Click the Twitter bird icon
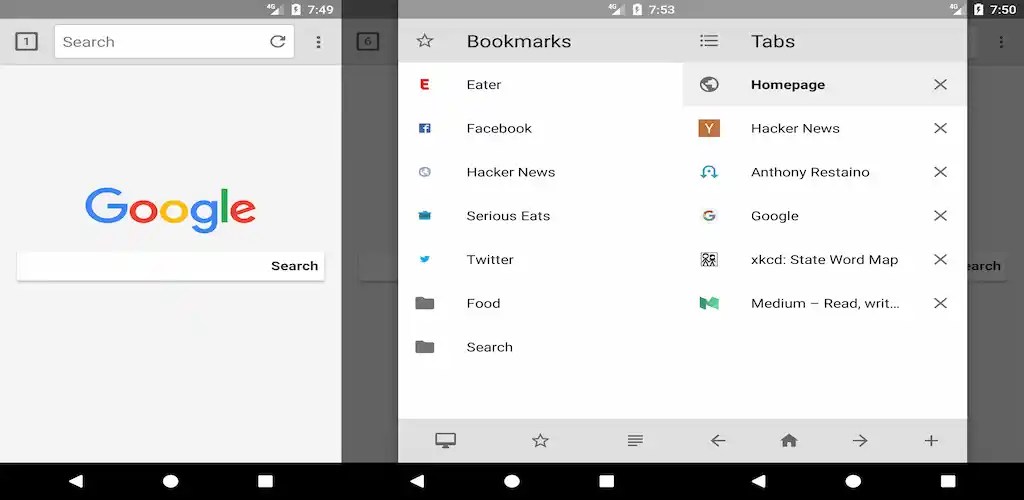This screenshot has width=1024, height=500. (x=424, y=260)
